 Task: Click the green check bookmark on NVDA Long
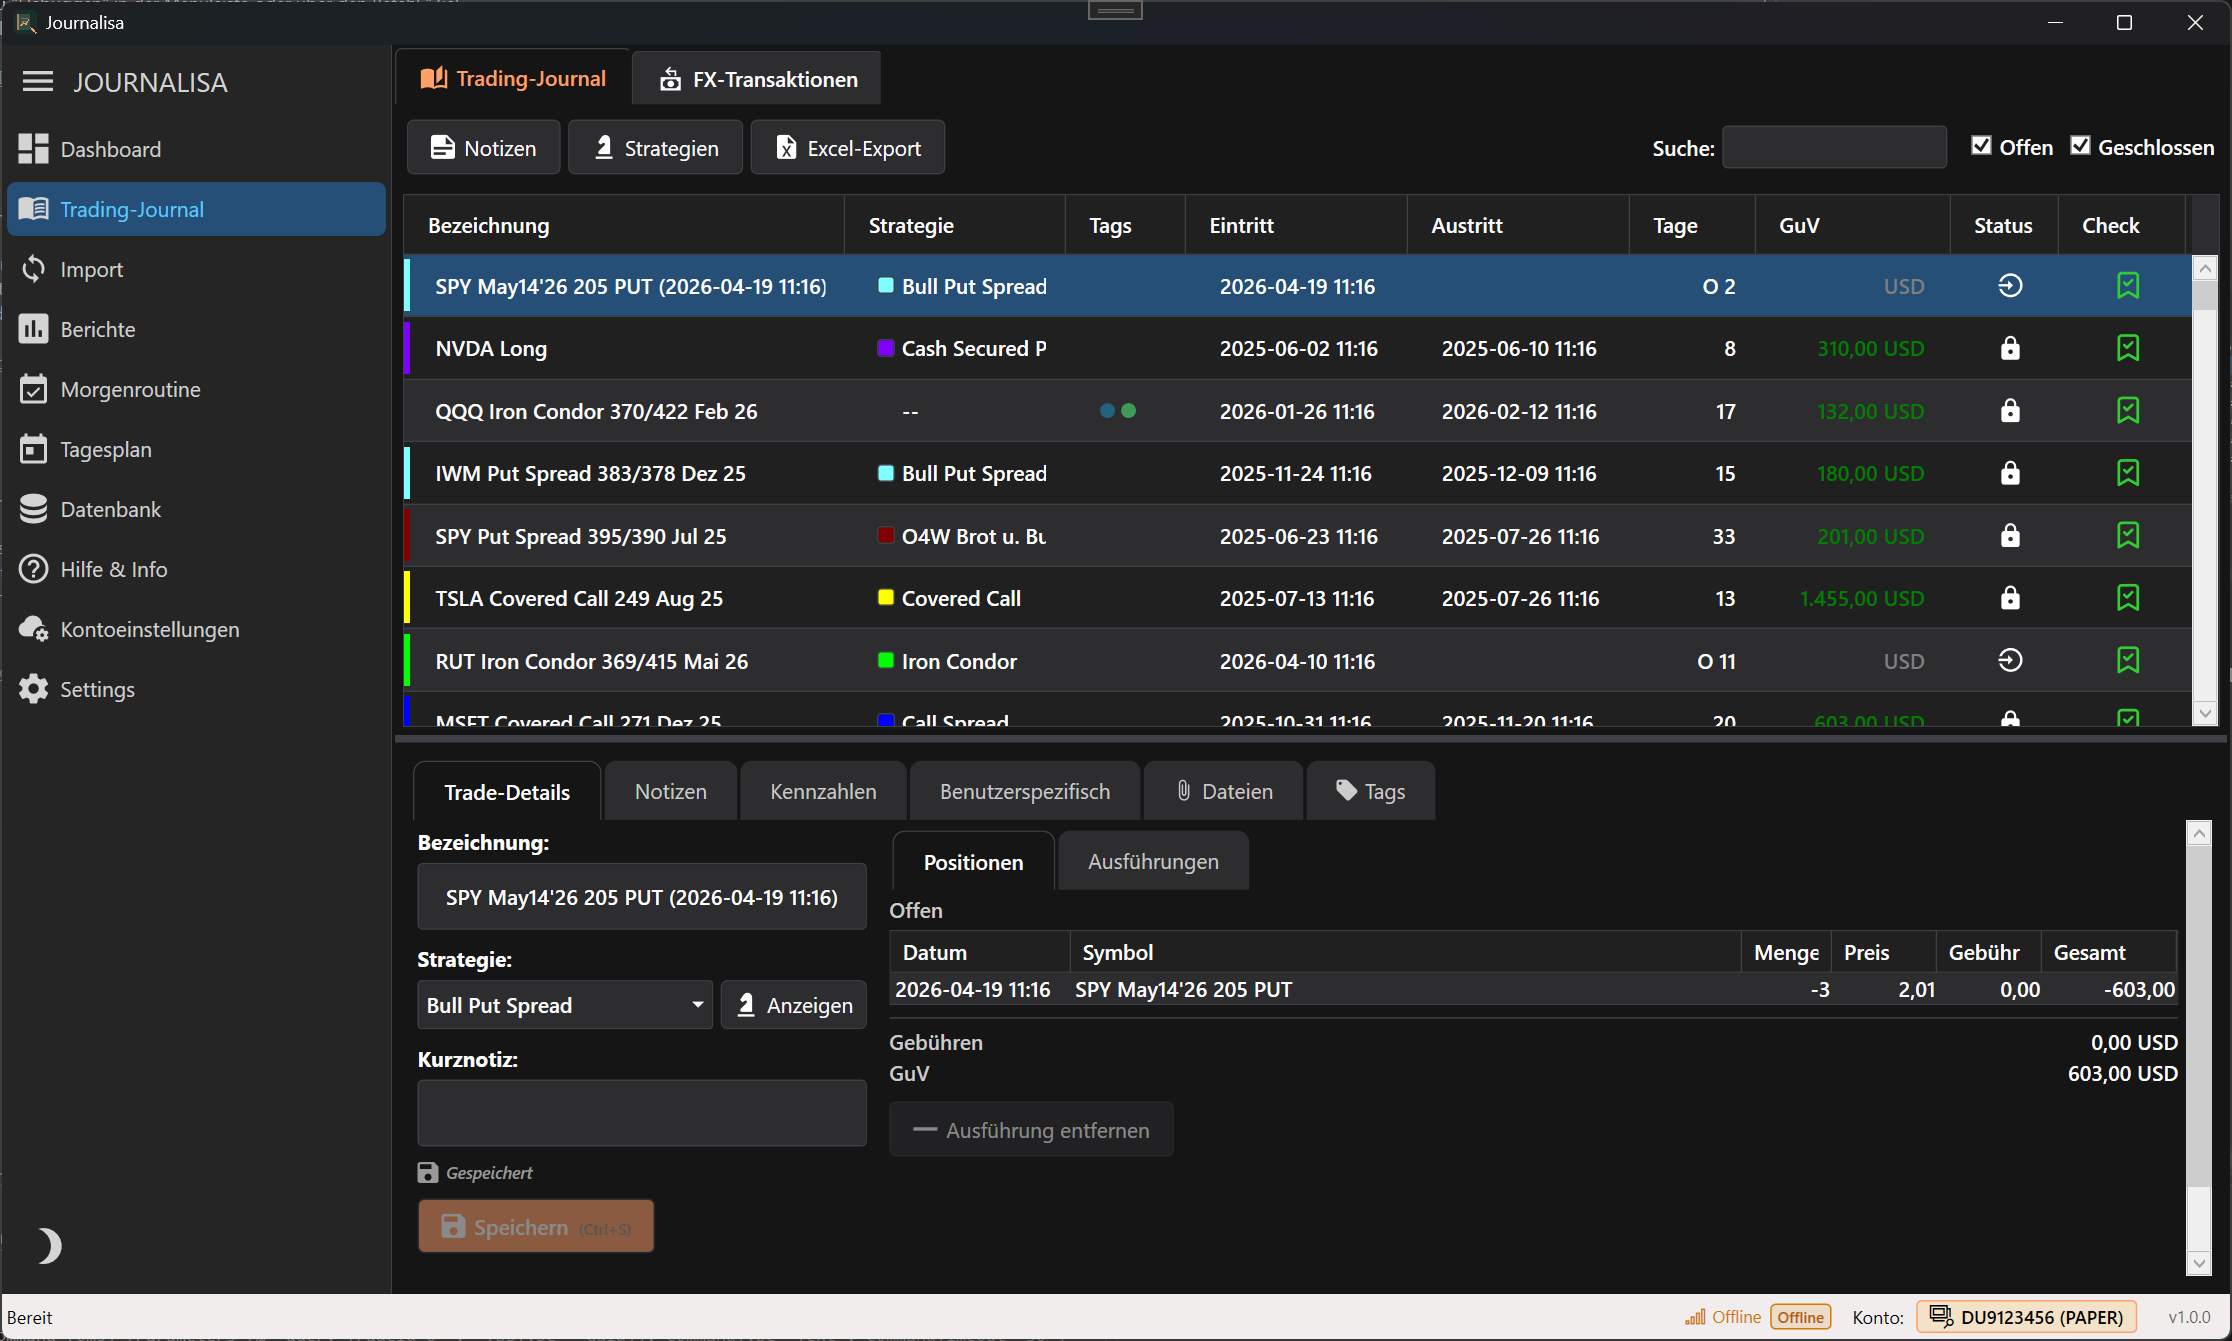pos(2128,348)
